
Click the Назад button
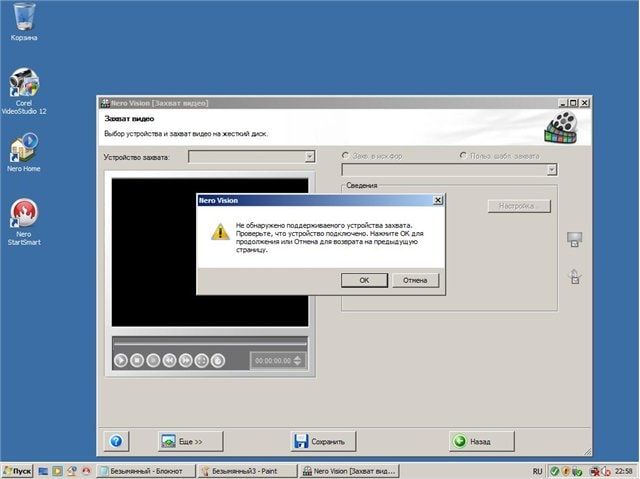pyautogui.click(x=482, y=441)
